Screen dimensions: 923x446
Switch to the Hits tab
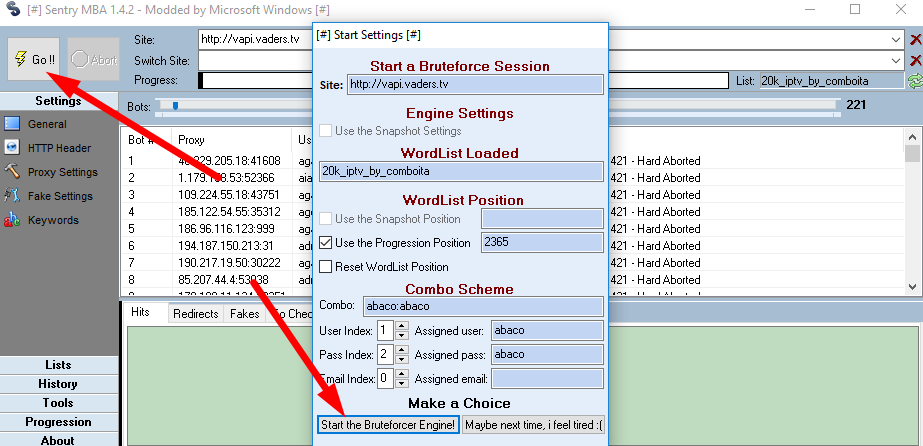(x=140, y=312)
